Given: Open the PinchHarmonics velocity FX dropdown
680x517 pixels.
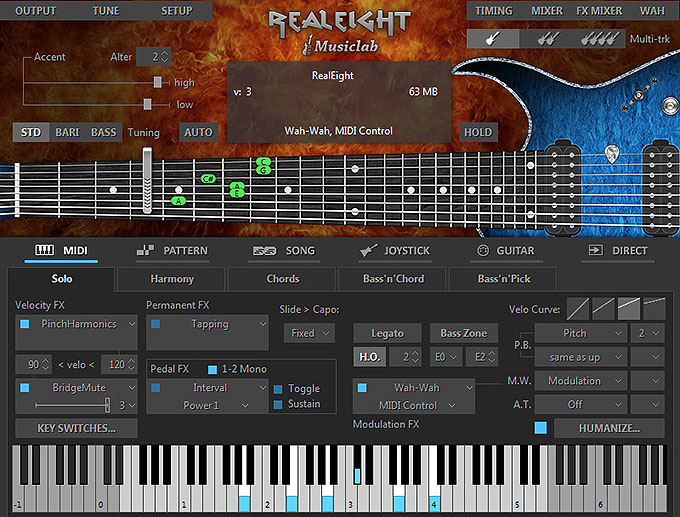Looking at the screenshot, I should 76,324.
